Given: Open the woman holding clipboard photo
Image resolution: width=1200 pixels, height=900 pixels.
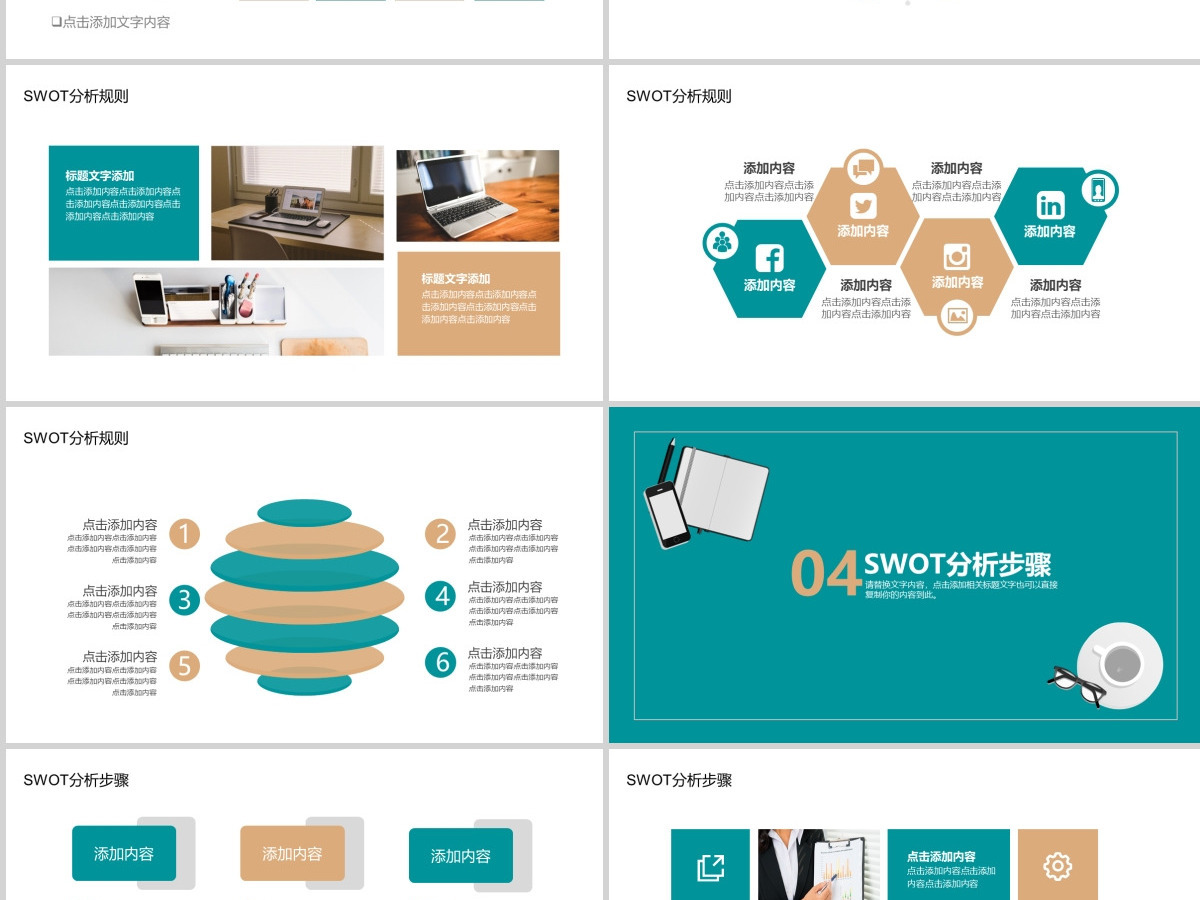Looking at the screenshot, I should 819,865.
